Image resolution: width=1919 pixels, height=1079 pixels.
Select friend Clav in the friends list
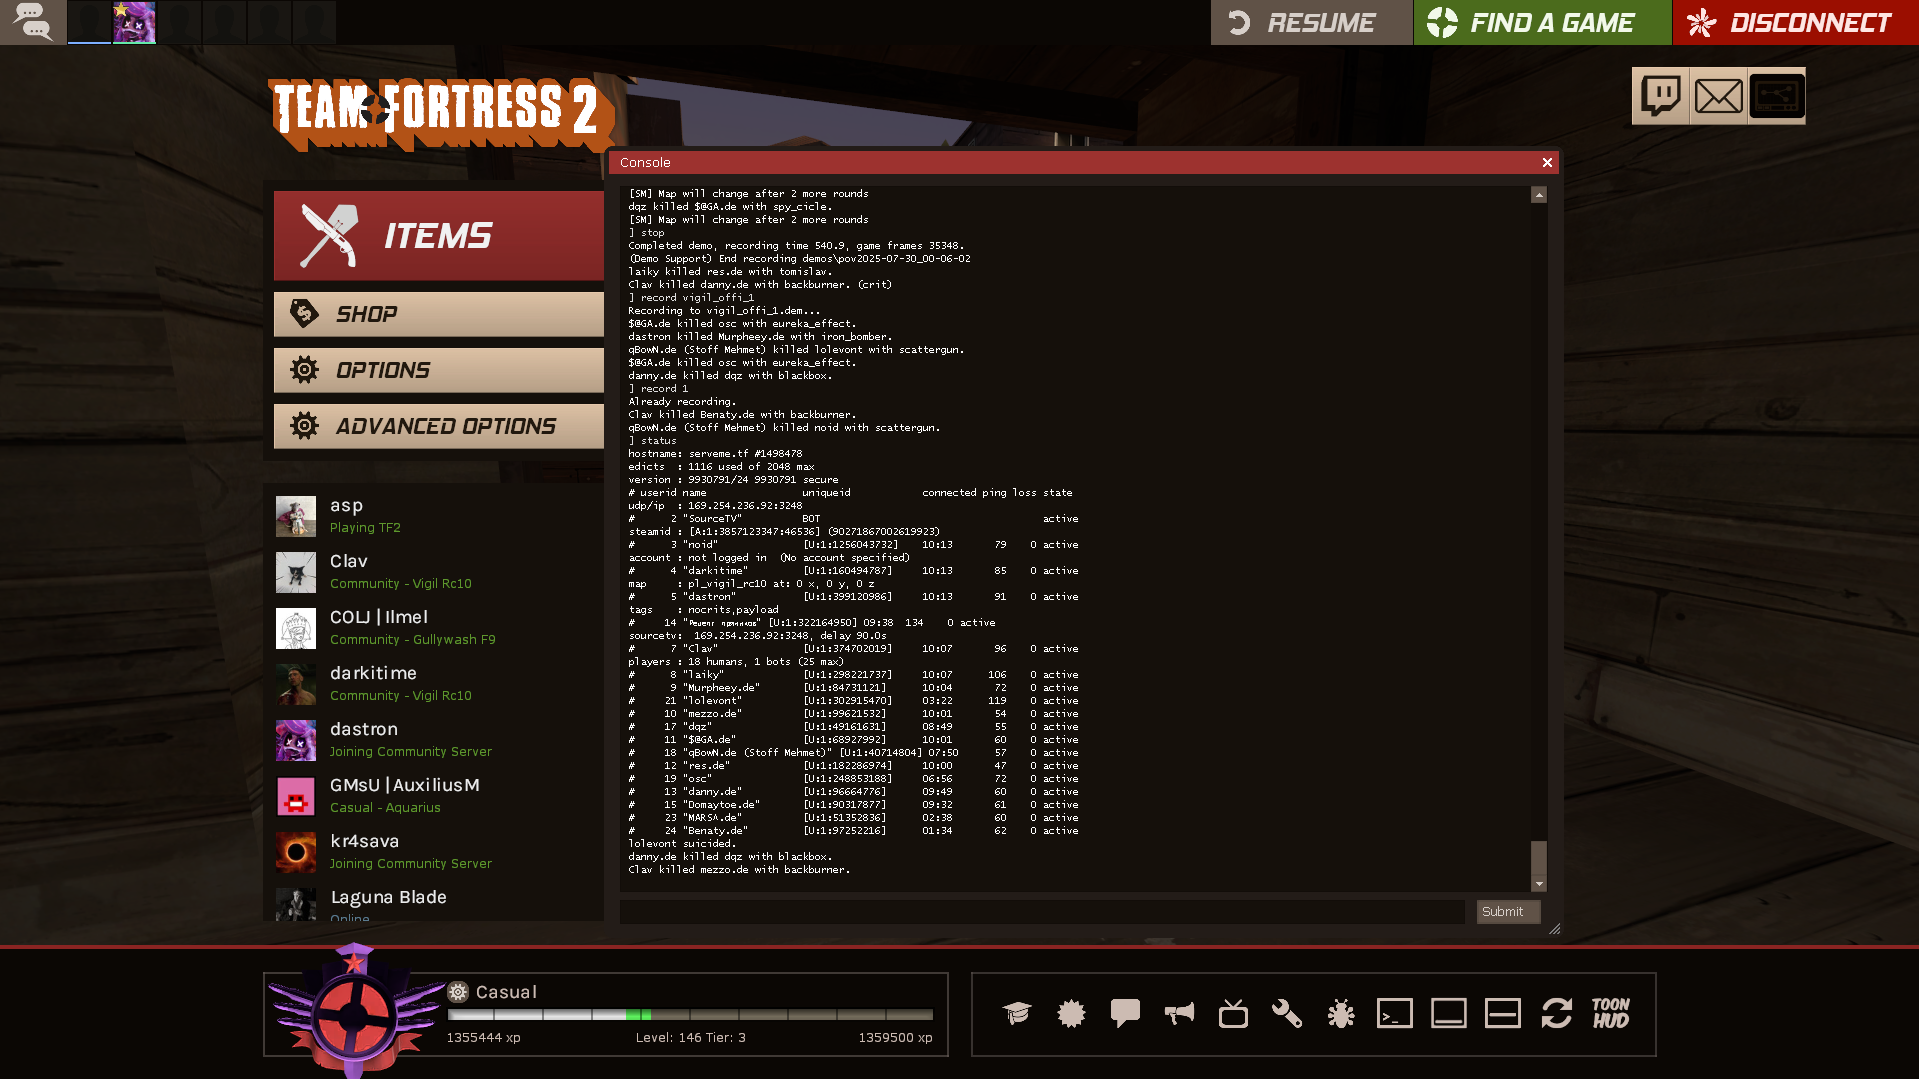pyautogui.click(x=438, y=572)
